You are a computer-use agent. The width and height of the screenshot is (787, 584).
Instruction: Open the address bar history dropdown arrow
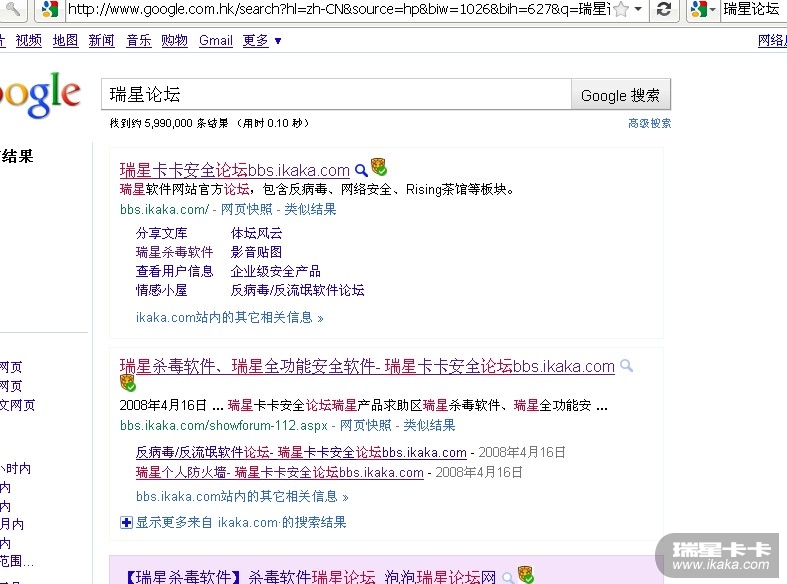click(x=638, y=9)
